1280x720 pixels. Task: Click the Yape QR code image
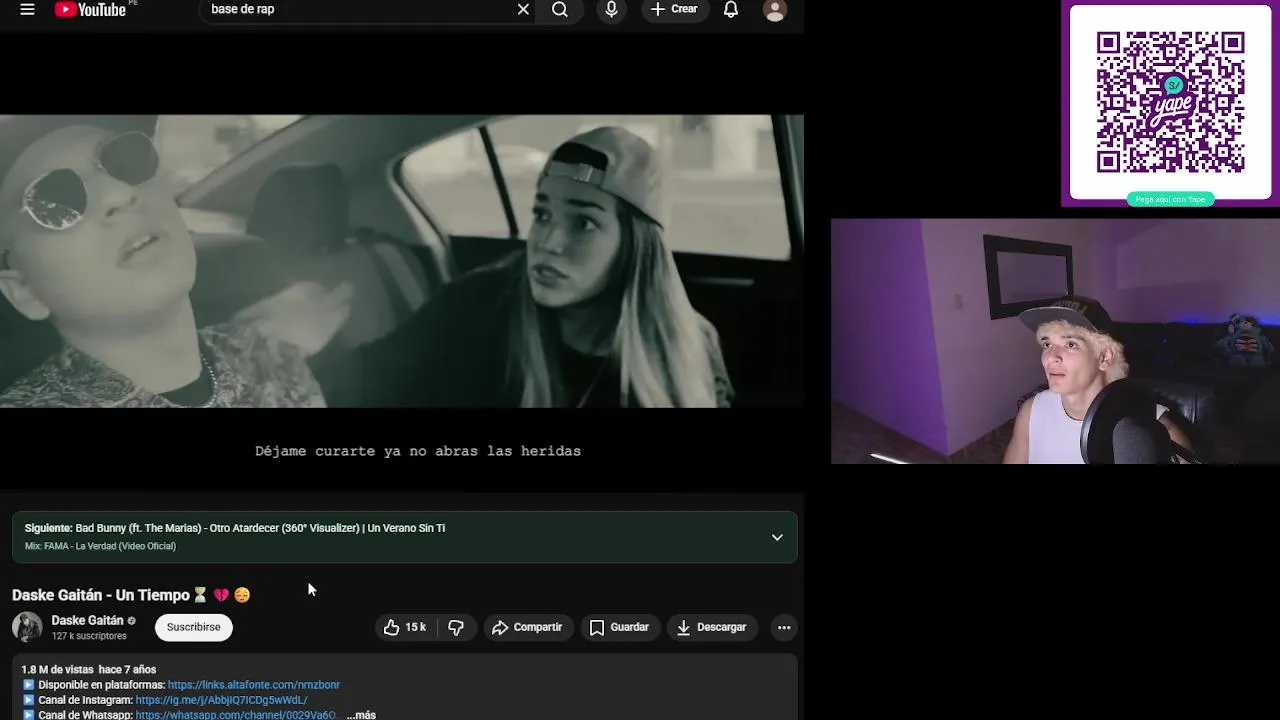coord(1170,102)
